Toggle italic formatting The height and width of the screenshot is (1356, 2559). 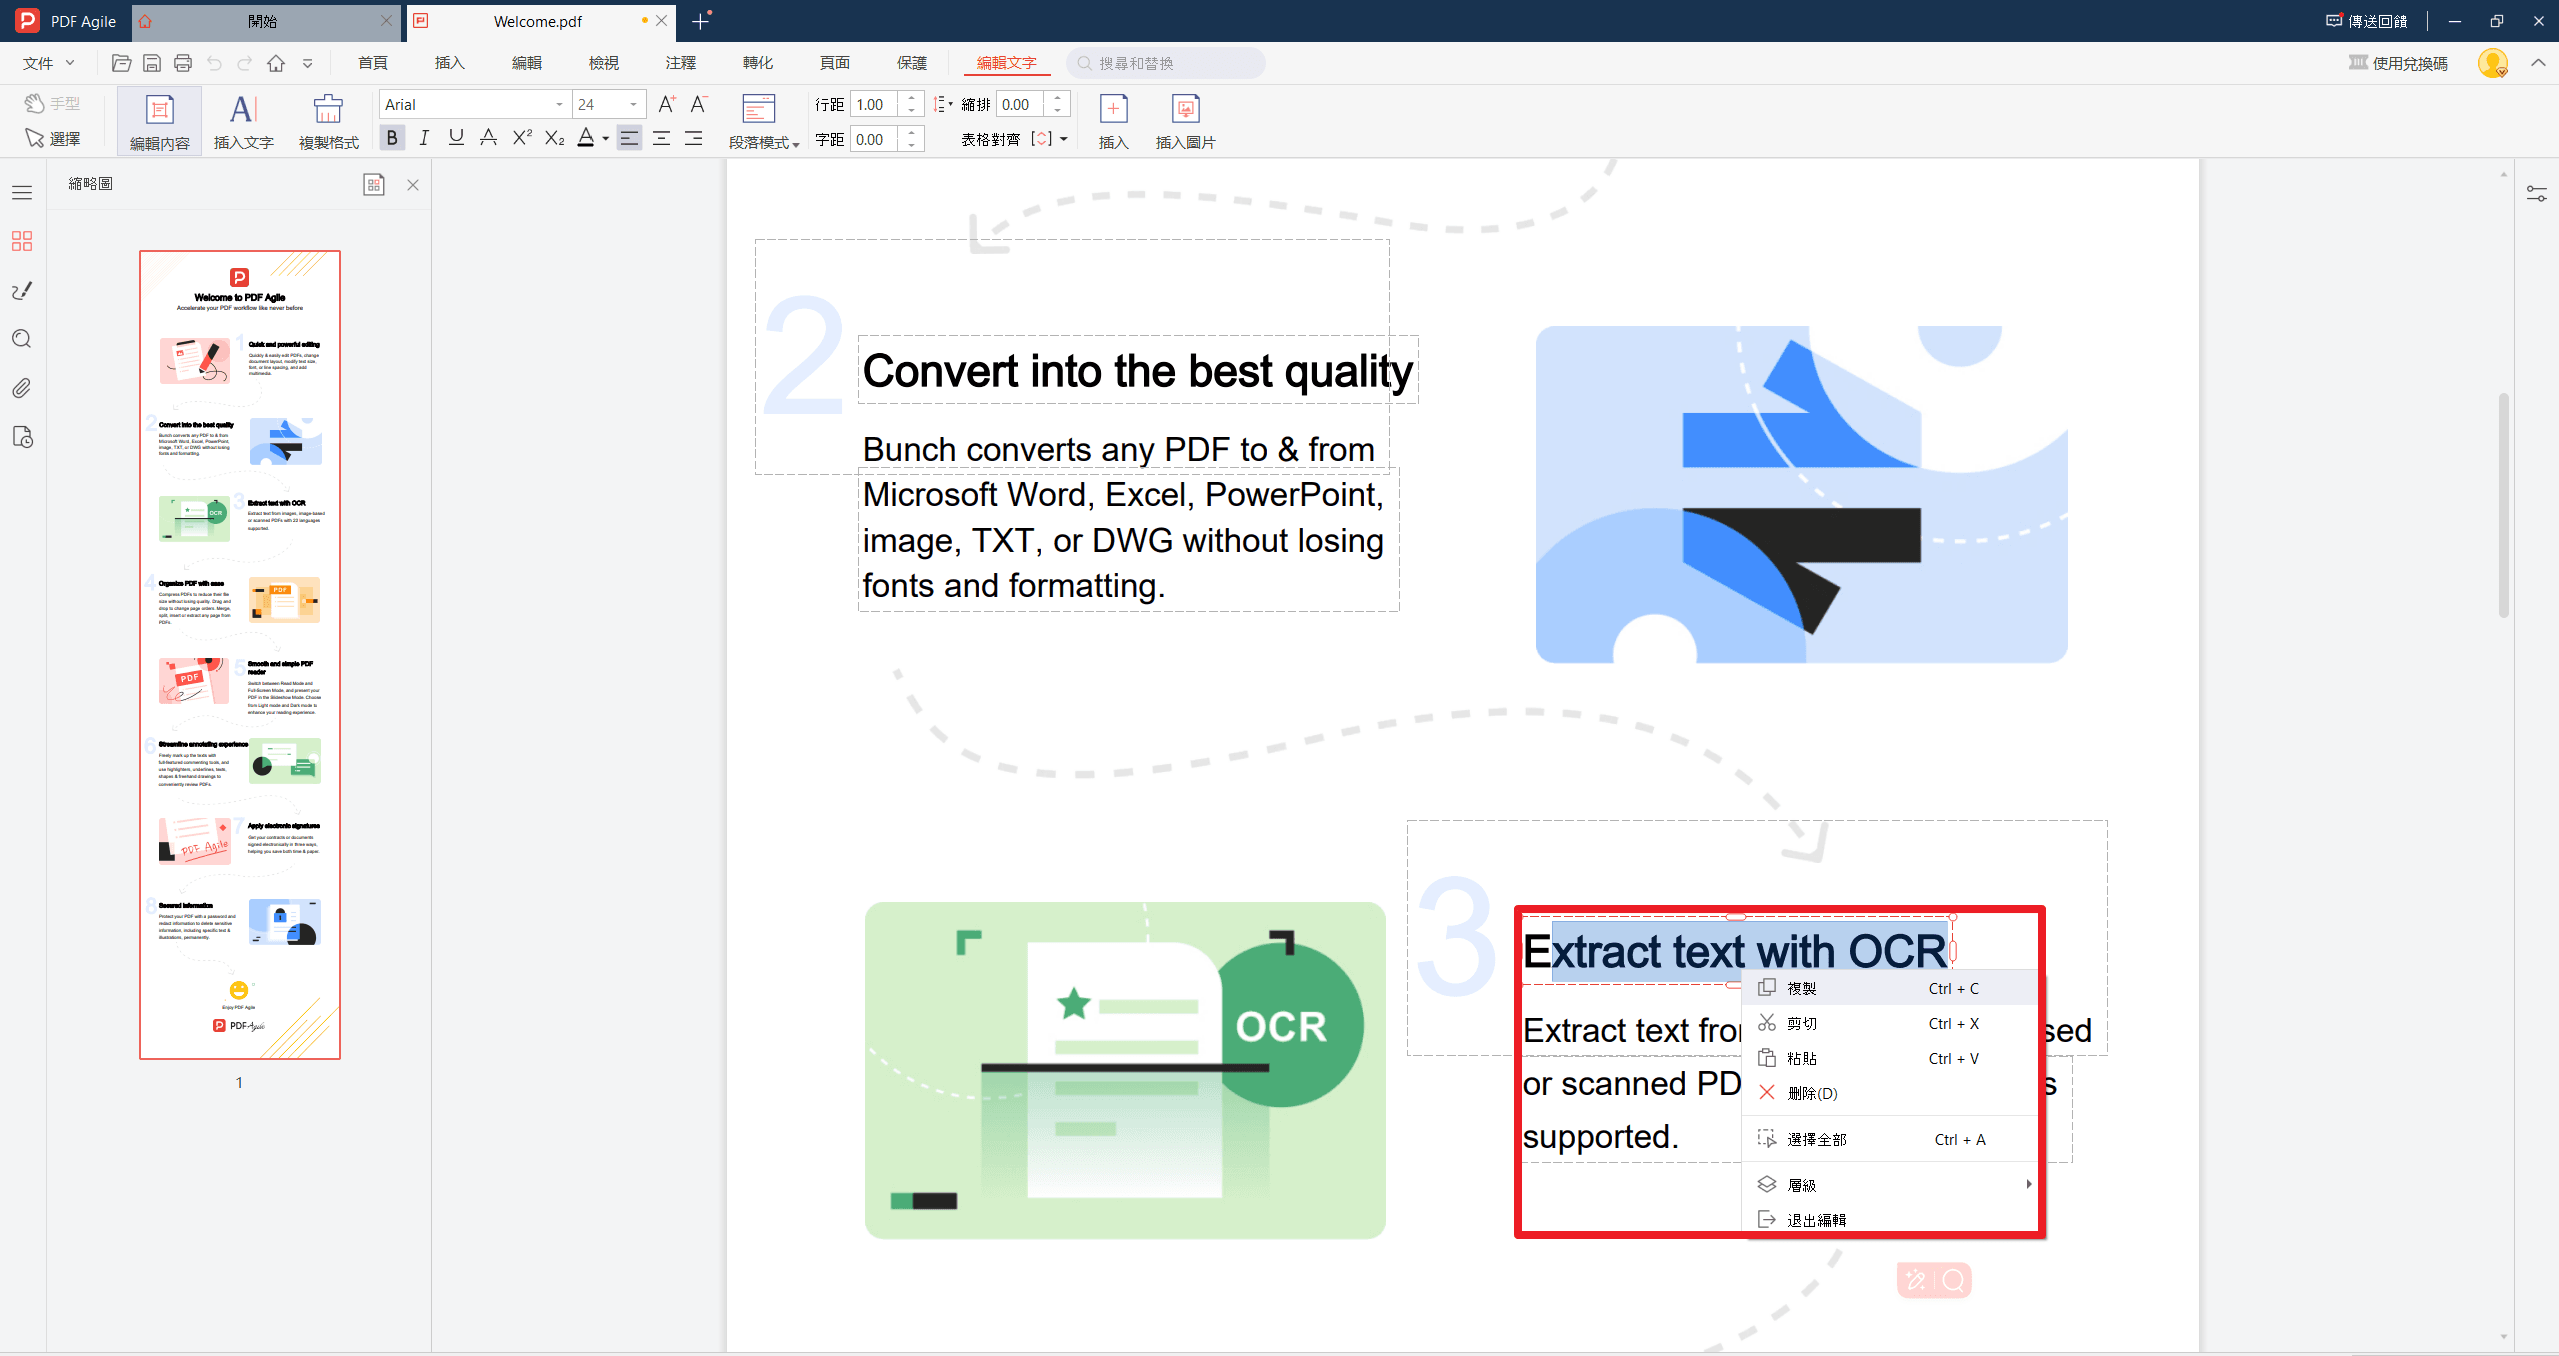[424, 138]
